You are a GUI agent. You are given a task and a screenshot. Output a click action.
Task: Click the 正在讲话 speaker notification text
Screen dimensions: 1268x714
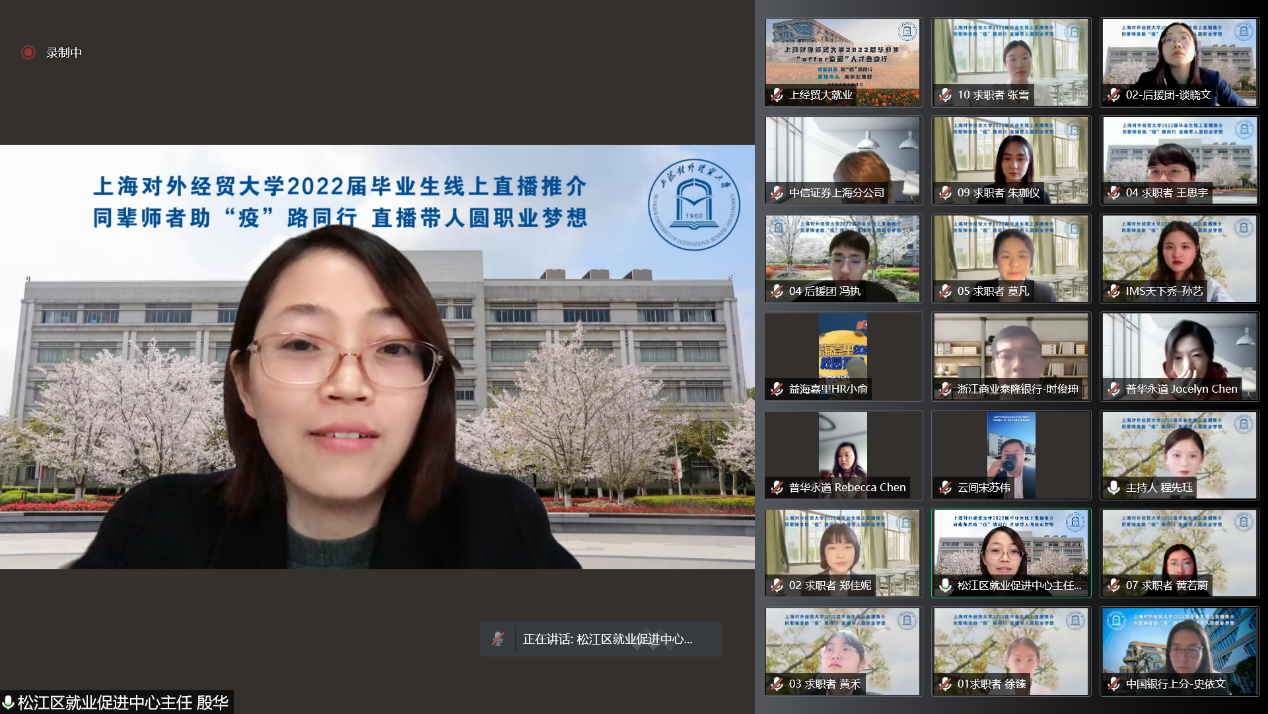[x=607, y=639]
